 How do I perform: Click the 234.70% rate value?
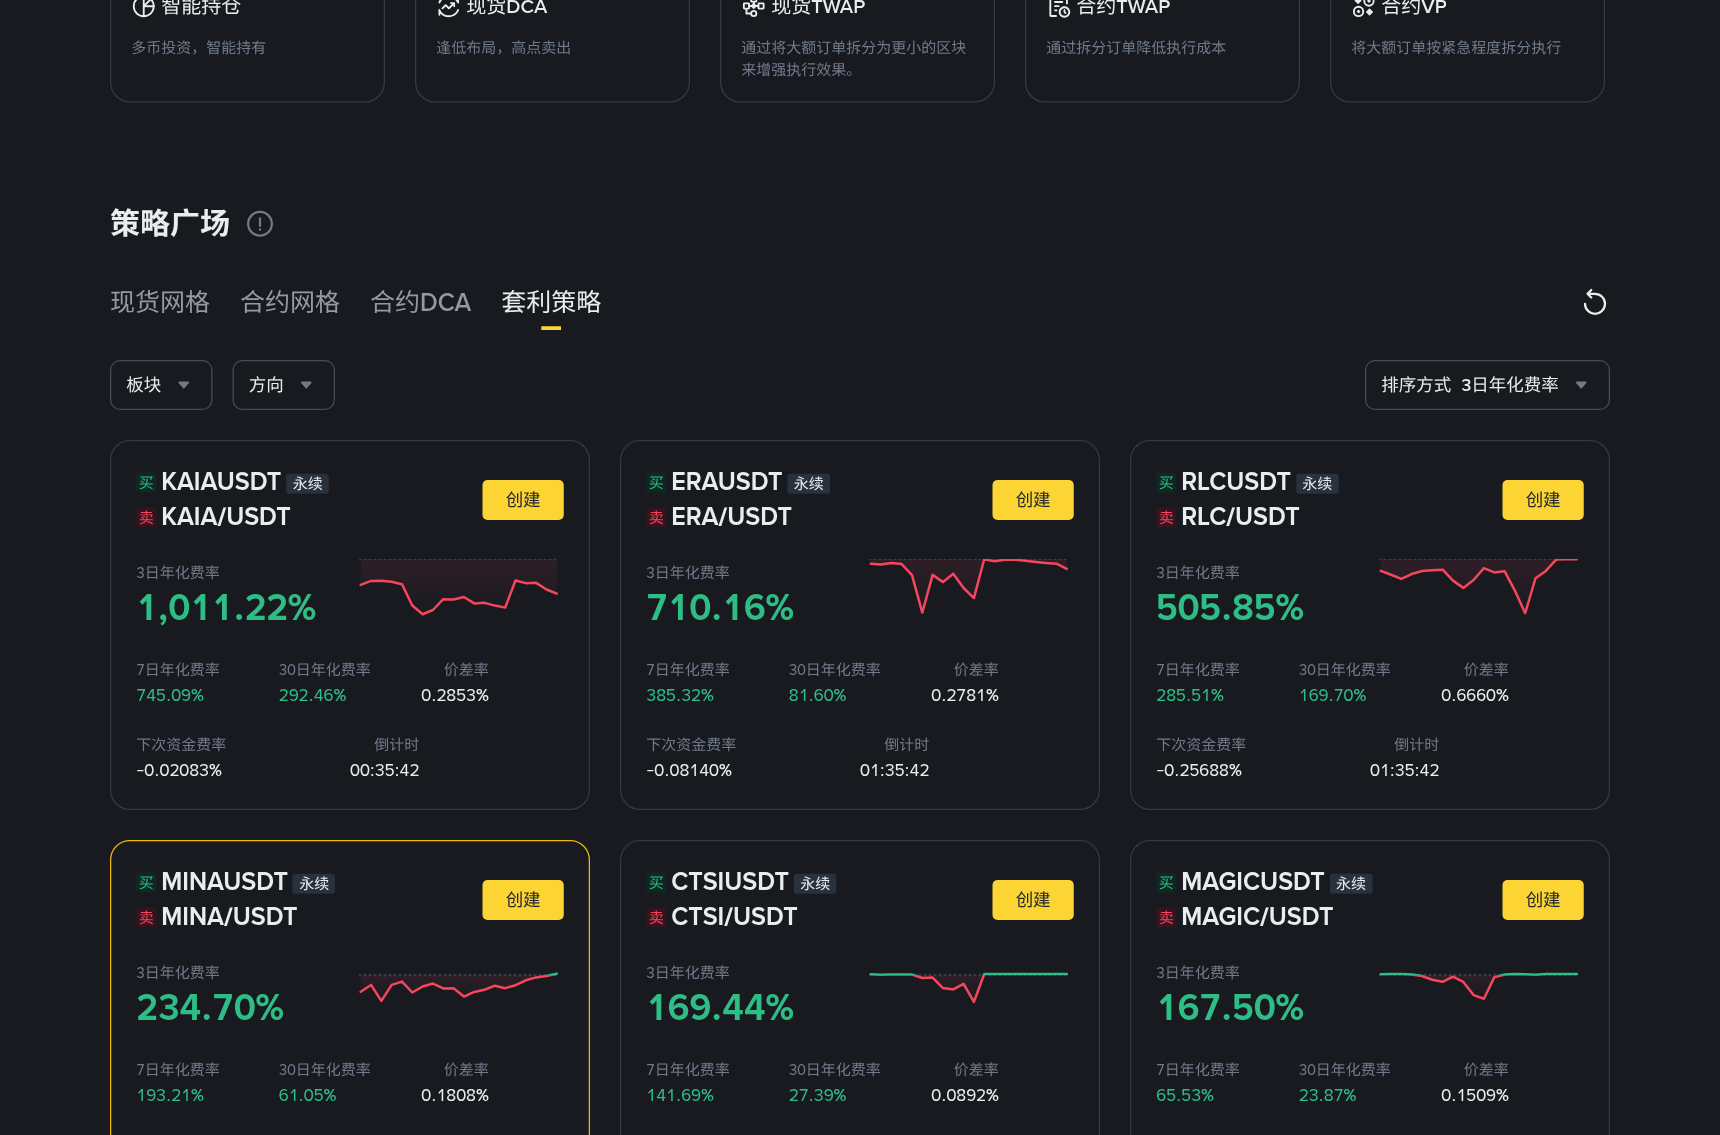point(210,1008)
